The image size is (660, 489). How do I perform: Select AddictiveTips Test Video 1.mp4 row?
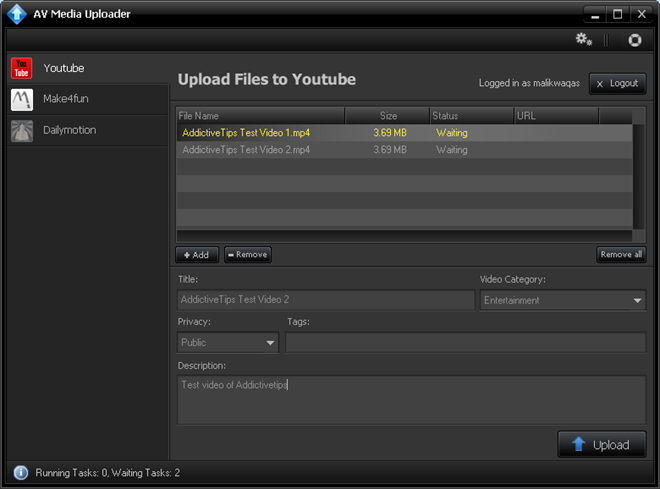pyautogui.click(x=404, y=133)
